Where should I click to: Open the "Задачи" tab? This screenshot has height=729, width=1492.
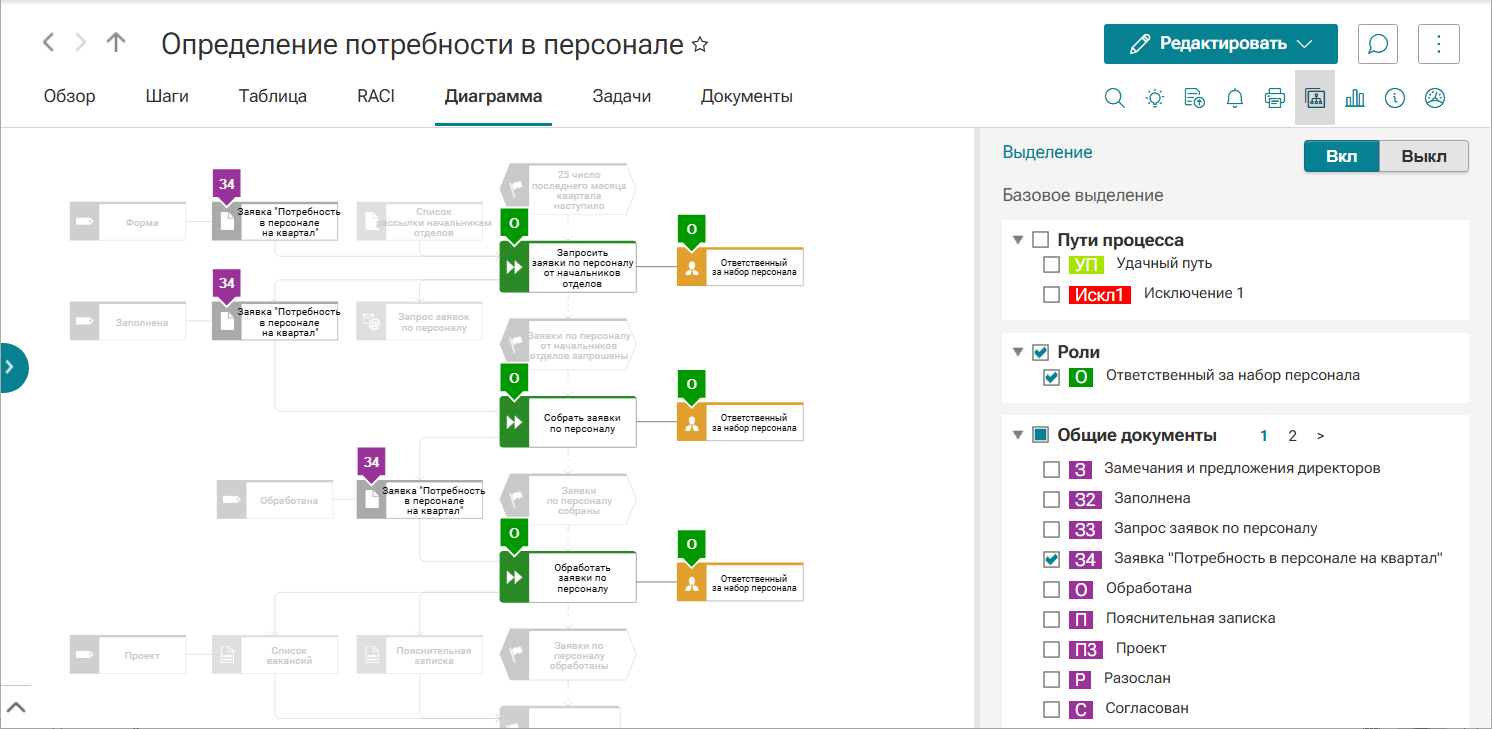[622, 97]
